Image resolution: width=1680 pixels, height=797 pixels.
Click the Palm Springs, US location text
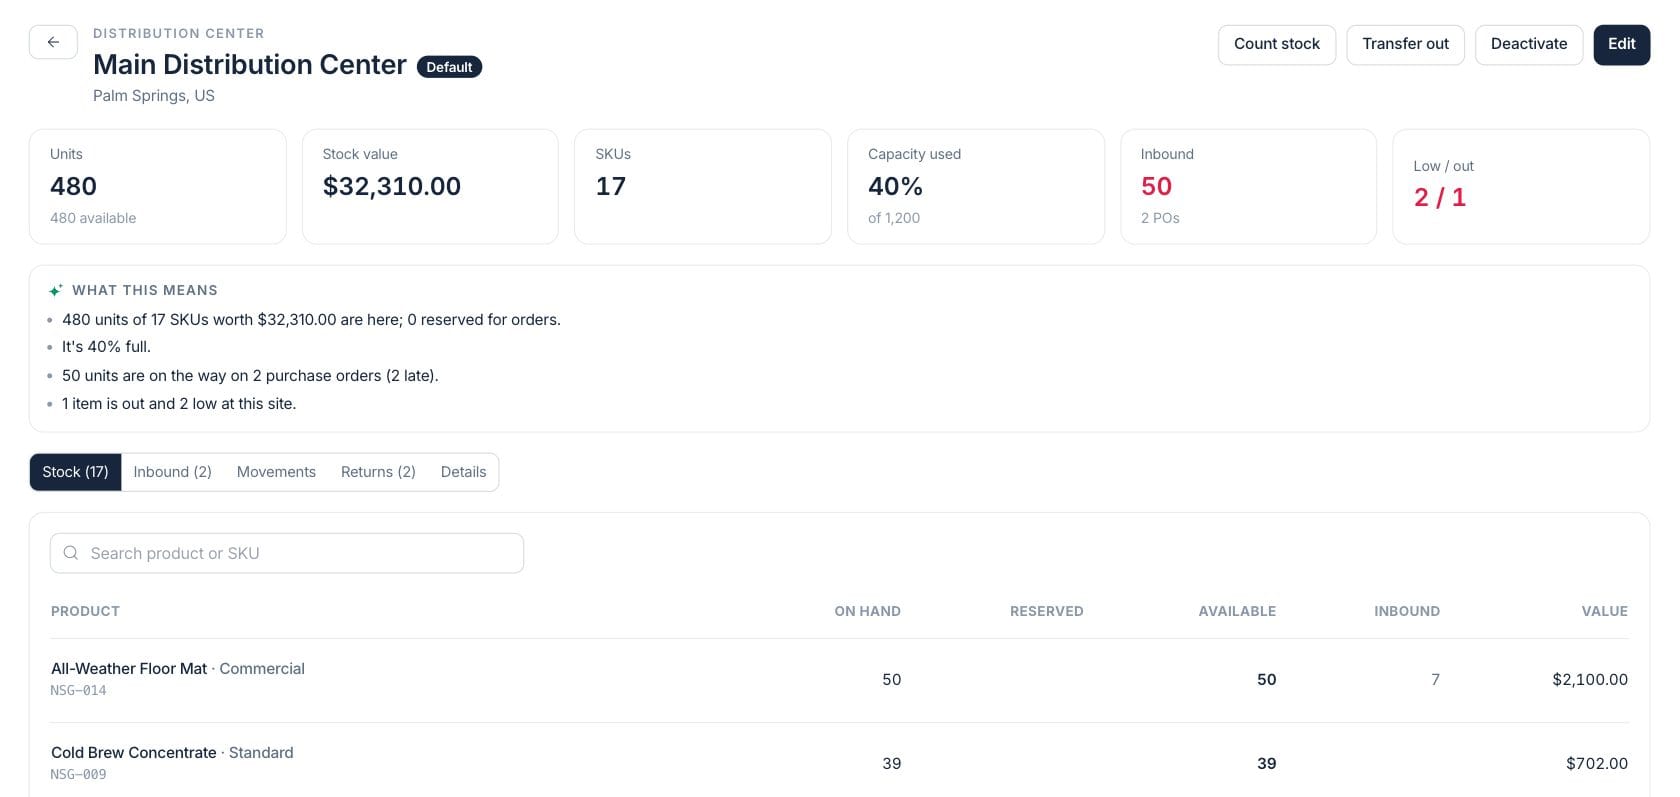tap(154, 95)
